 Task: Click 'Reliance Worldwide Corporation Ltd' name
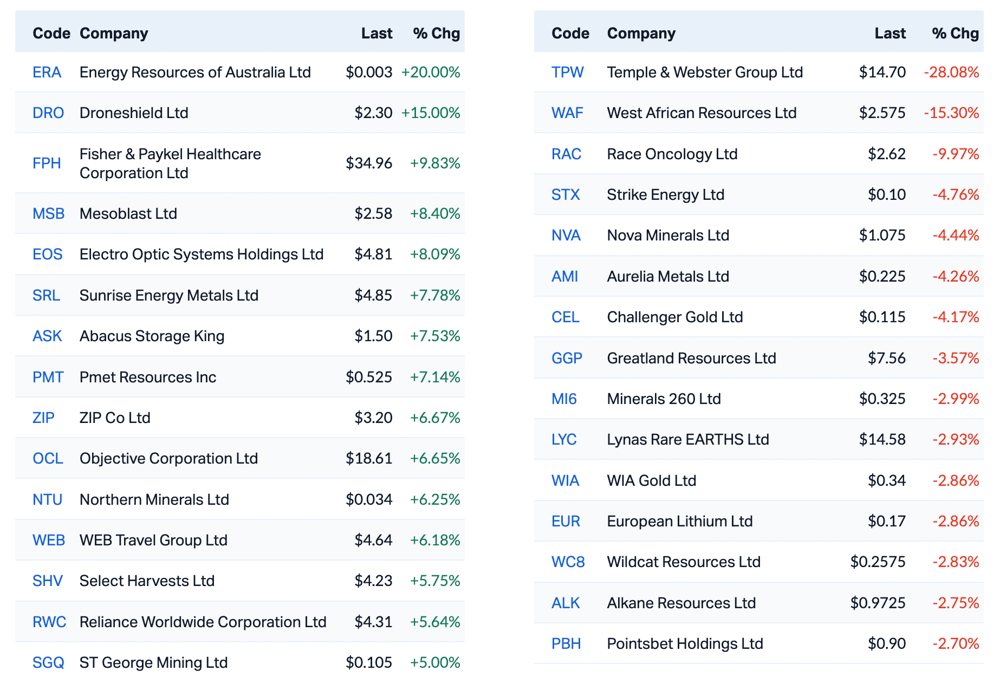click(x=203, y=622)
